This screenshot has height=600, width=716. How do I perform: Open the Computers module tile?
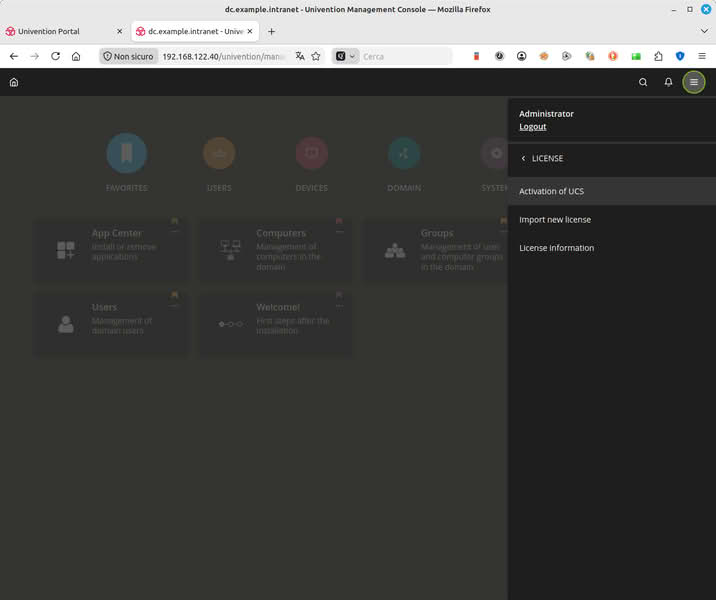[x=276, y=249]
